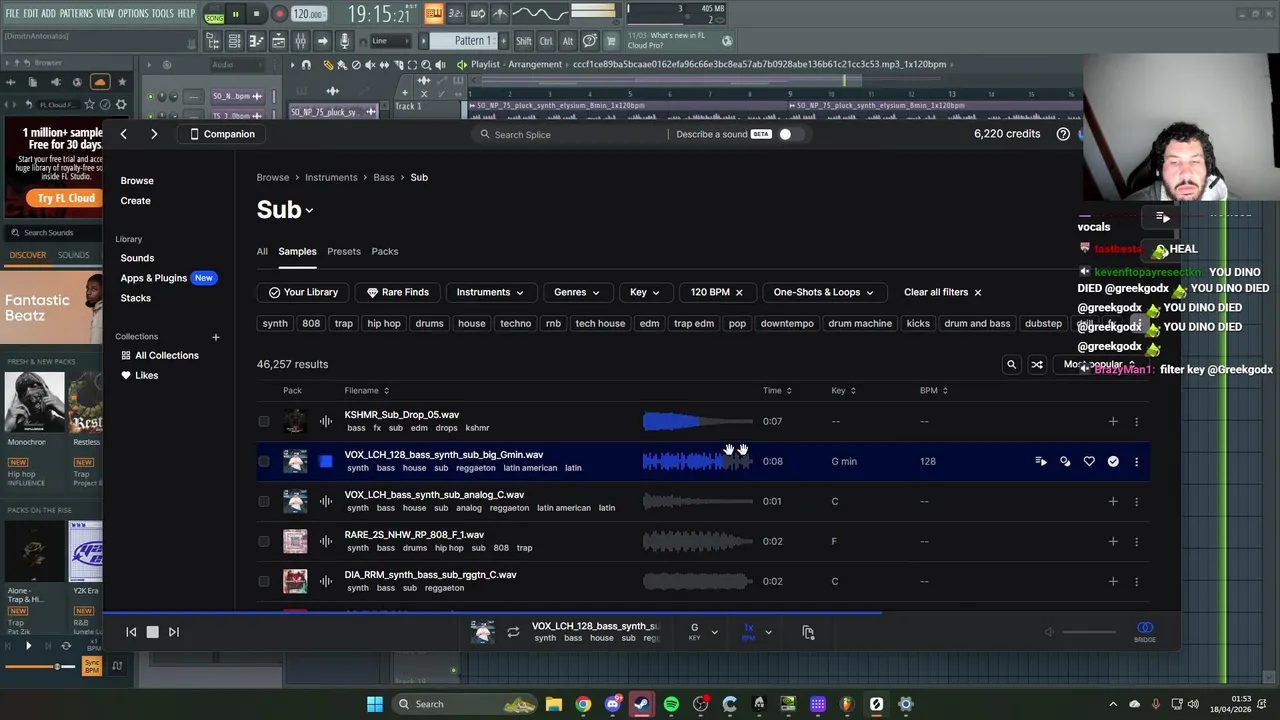Click Clear all filters
Image resolution: width=1280 pixels, height=720 pixels.
(x=943, y=292)
